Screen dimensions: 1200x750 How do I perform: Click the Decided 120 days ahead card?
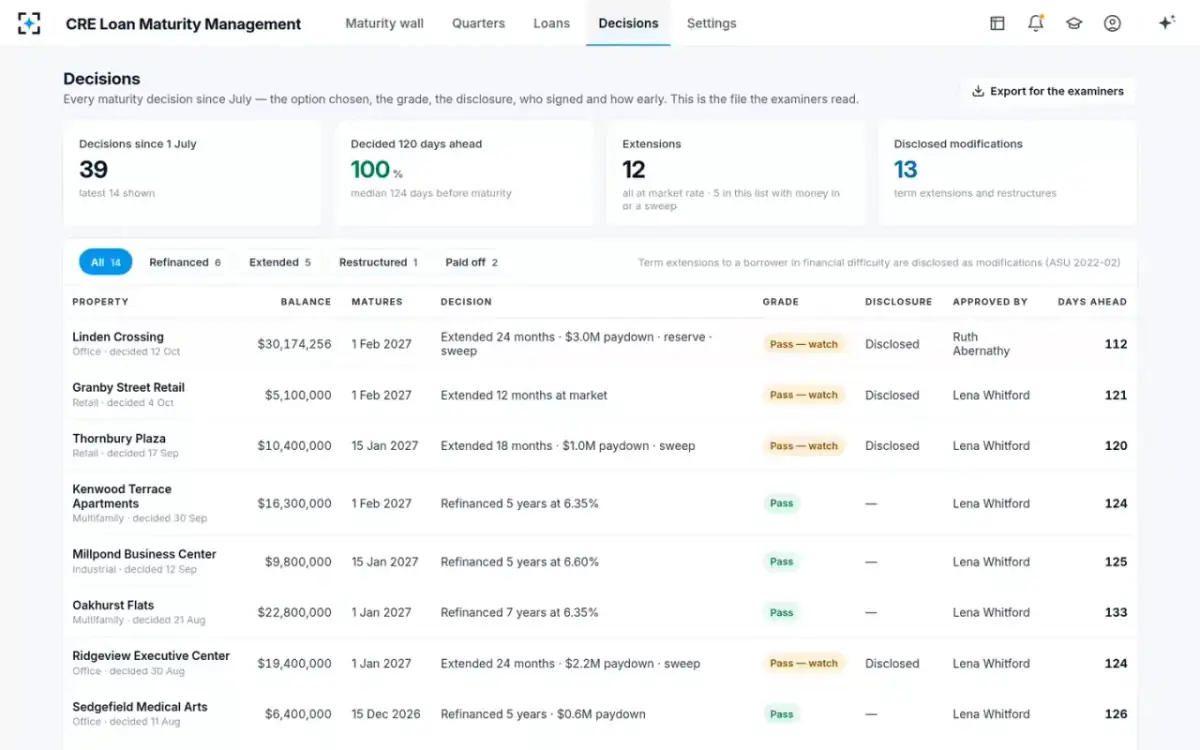coord(464,173)
